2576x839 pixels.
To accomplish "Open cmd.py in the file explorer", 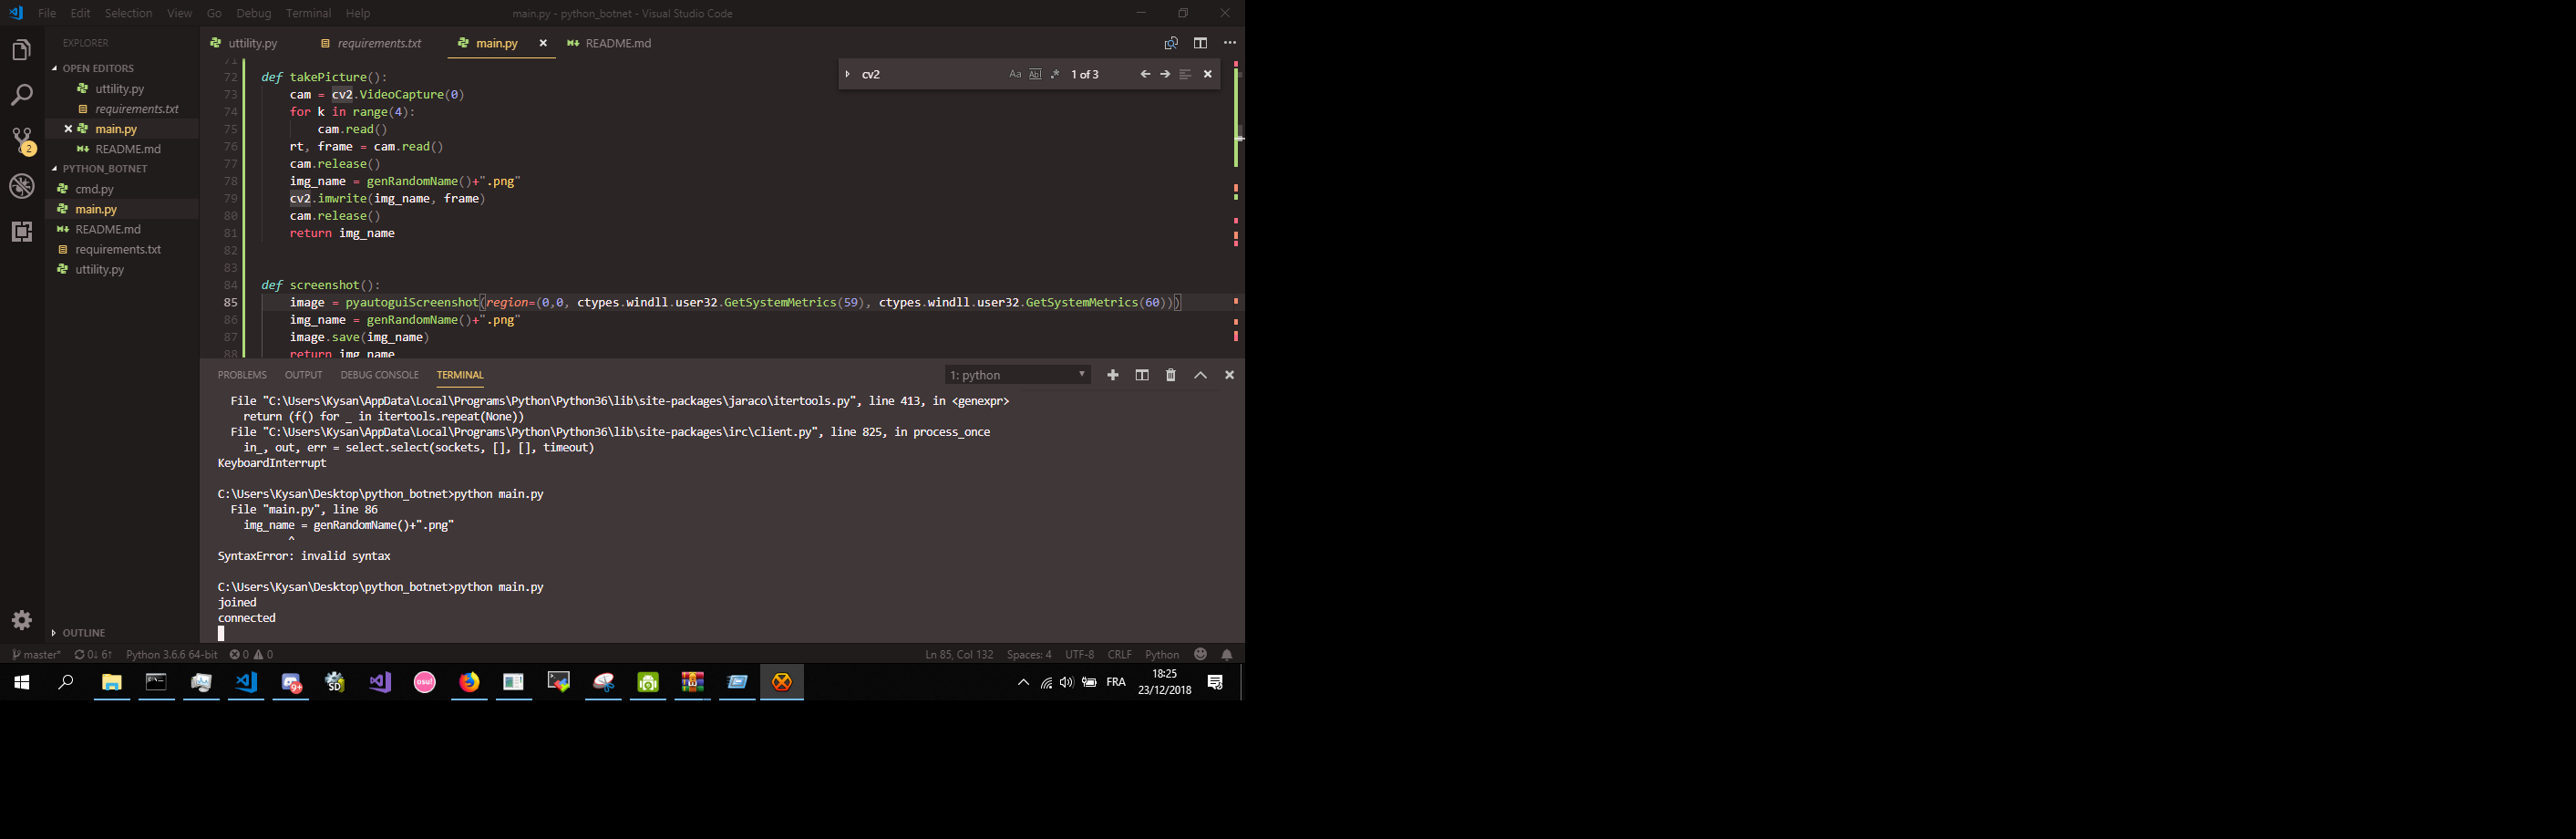I will pyautogui.click(x=94, y=189).
